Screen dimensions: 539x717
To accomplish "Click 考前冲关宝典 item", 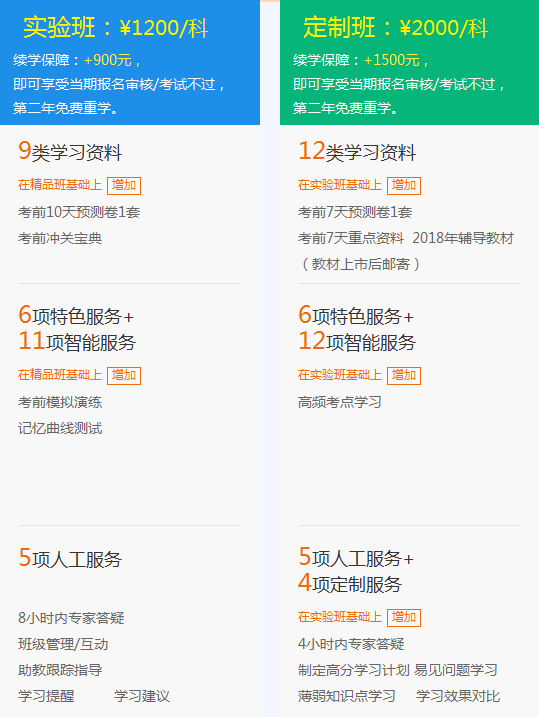I will click(x=60, y=238).
